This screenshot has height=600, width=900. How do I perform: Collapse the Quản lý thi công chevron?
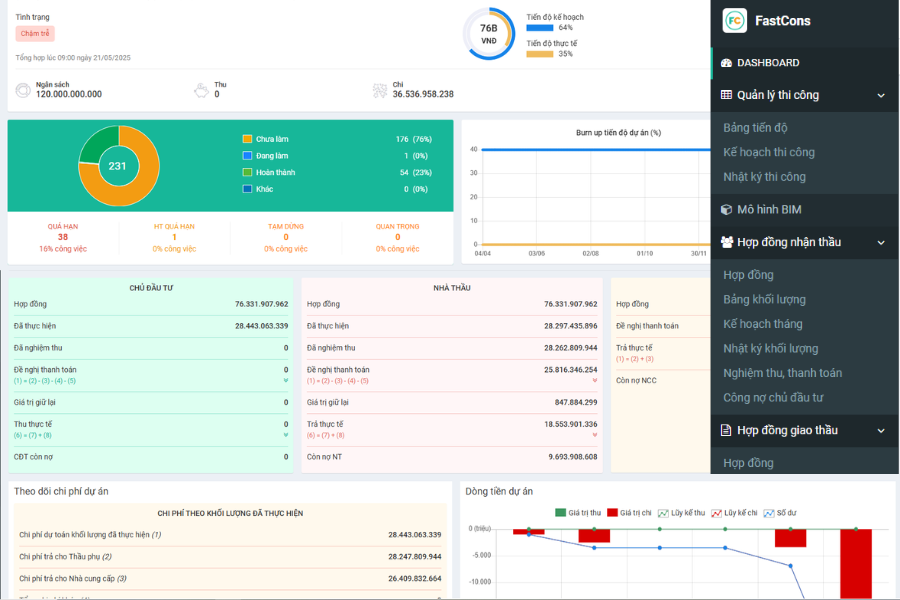pos(881,95)
